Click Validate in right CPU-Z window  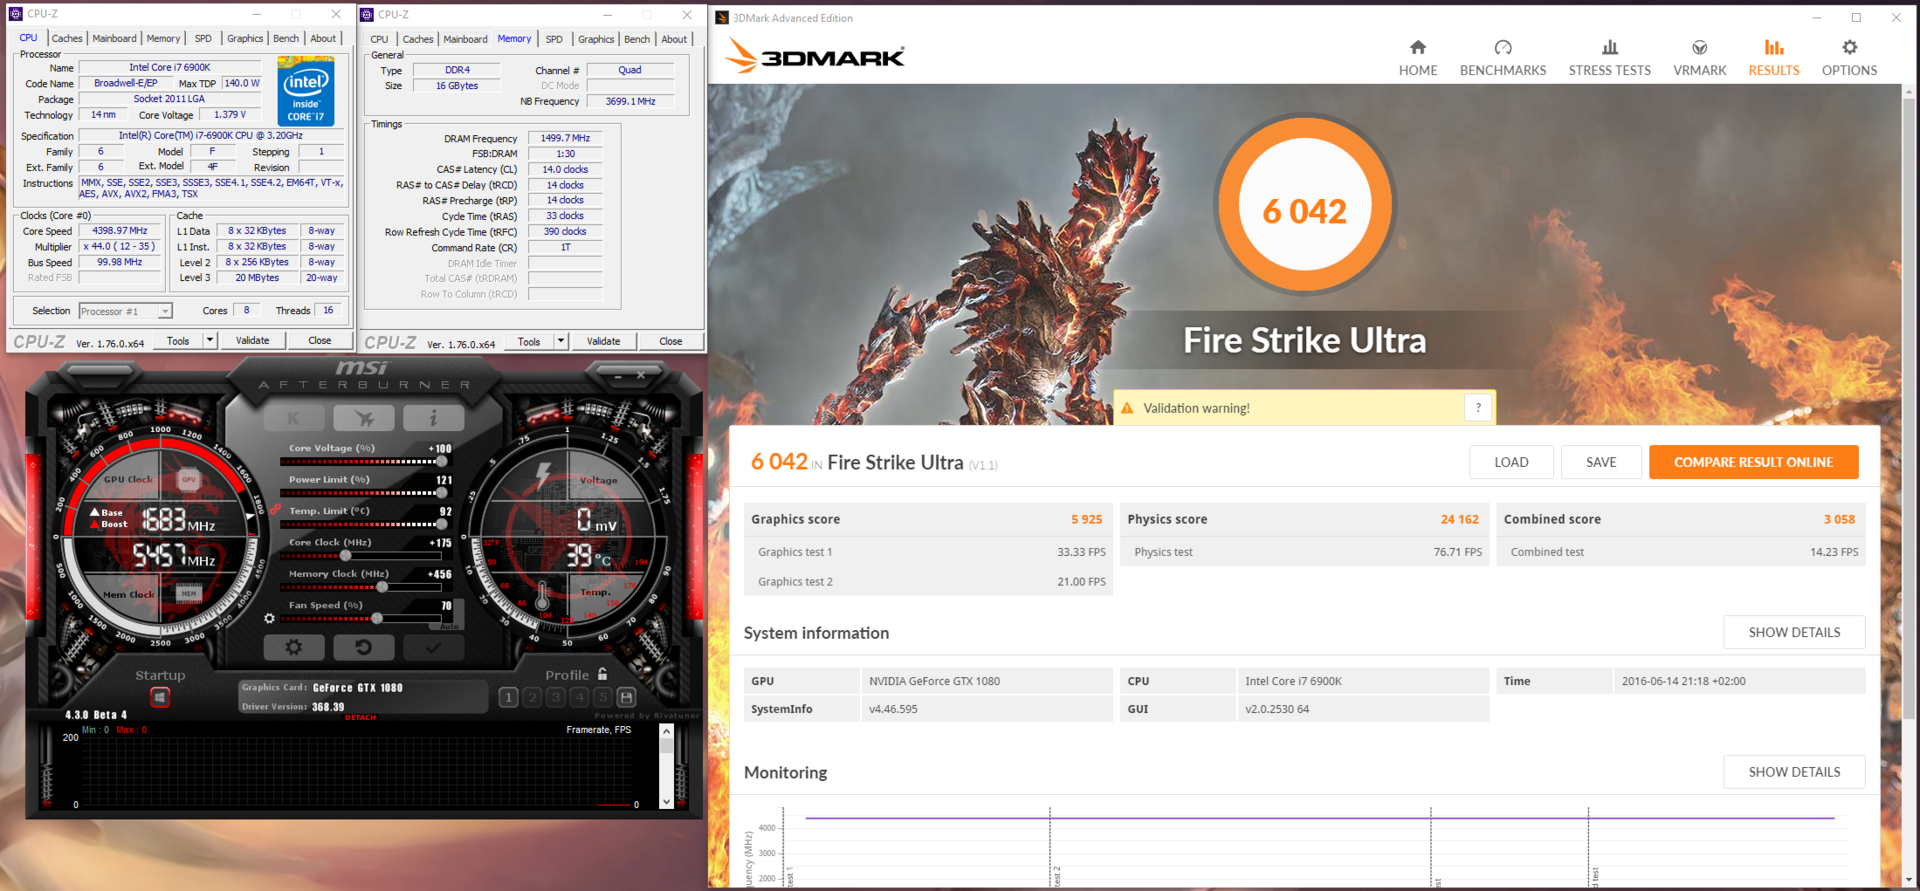pos(603,341)
